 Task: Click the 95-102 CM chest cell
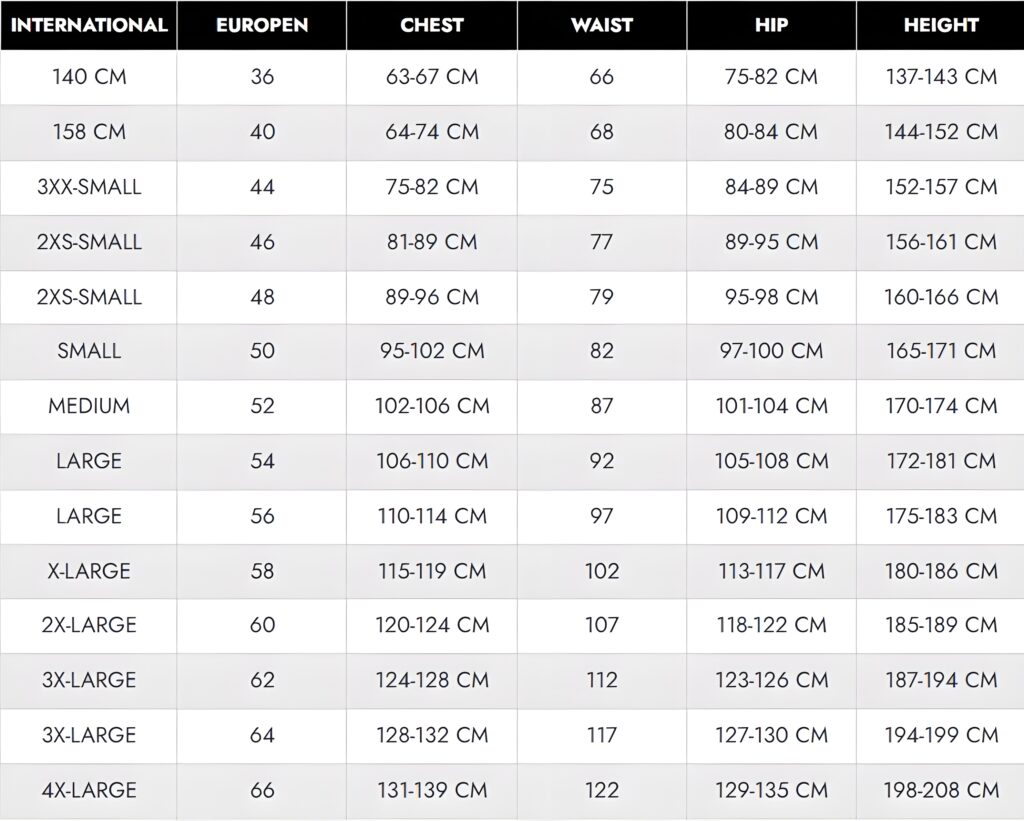(x=432, y=351)
